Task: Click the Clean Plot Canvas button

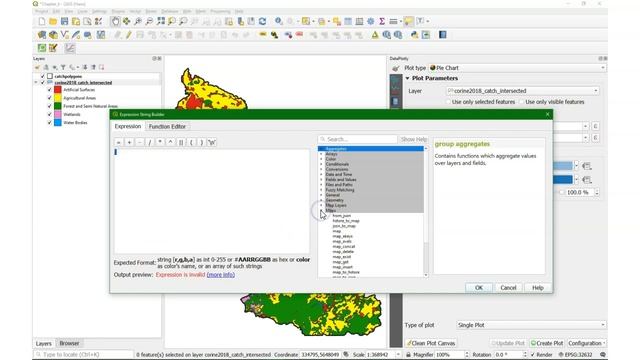Action: tap(431, 343)
